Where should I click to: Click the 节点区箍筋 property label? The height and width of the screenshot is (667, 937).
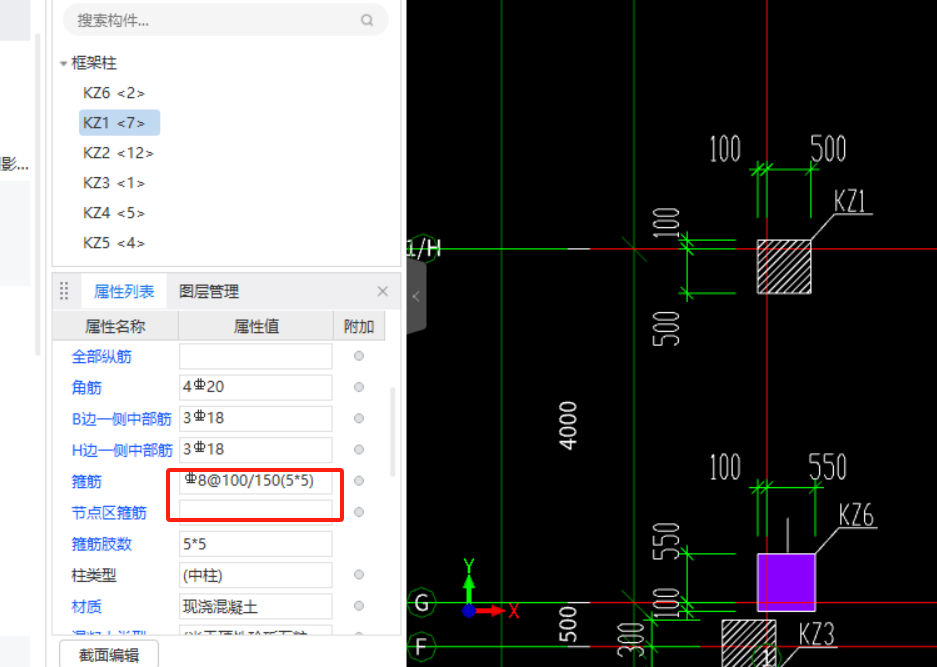coord(109,513)
